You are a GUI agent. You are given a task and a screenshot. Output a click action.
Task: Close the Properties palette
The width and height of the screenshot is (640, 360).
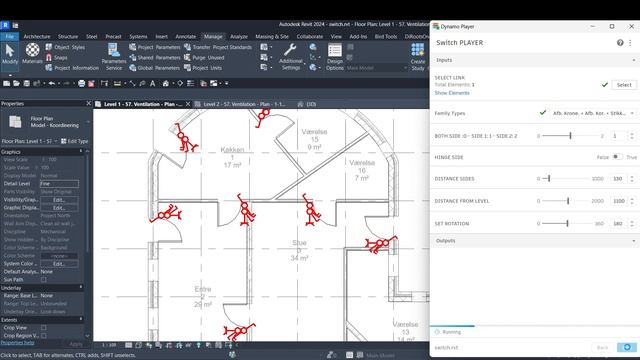tap(89, 104)
